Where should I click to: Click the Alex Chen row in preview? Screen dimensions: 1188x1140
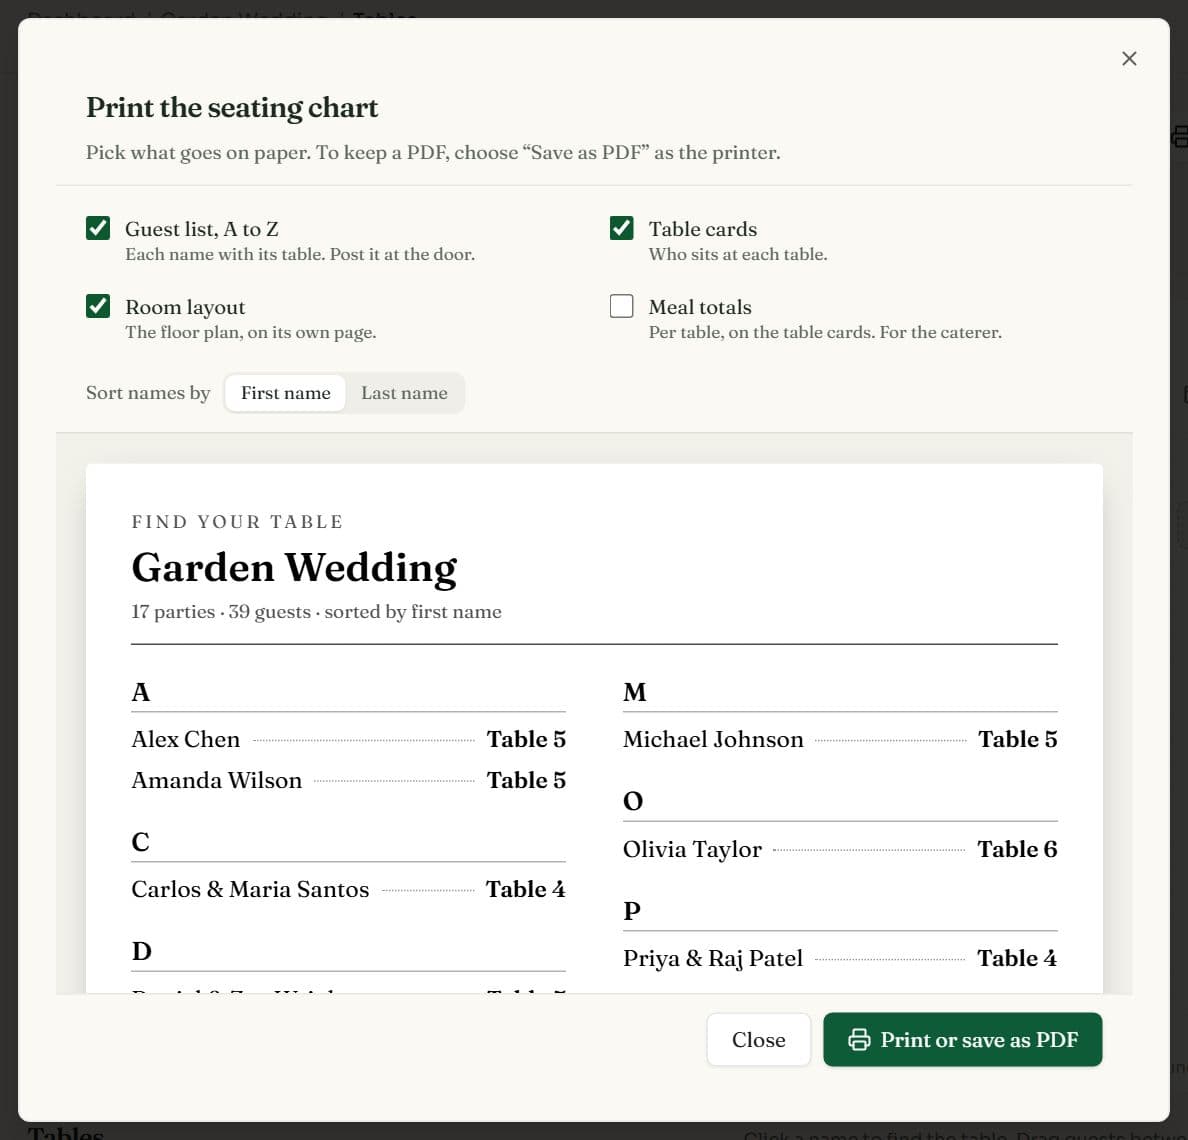coord(349,739)
